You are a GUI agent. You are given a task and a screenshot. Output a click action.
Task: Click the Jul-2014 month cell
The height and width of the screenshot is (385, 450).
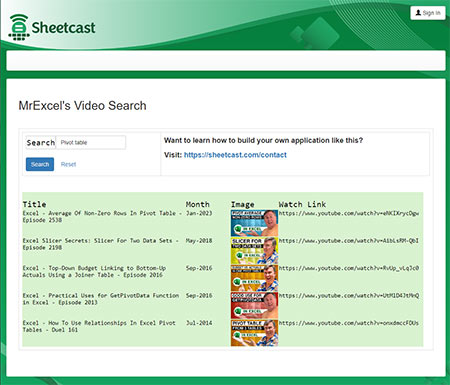pyautogui.click(x=199, y=323)
